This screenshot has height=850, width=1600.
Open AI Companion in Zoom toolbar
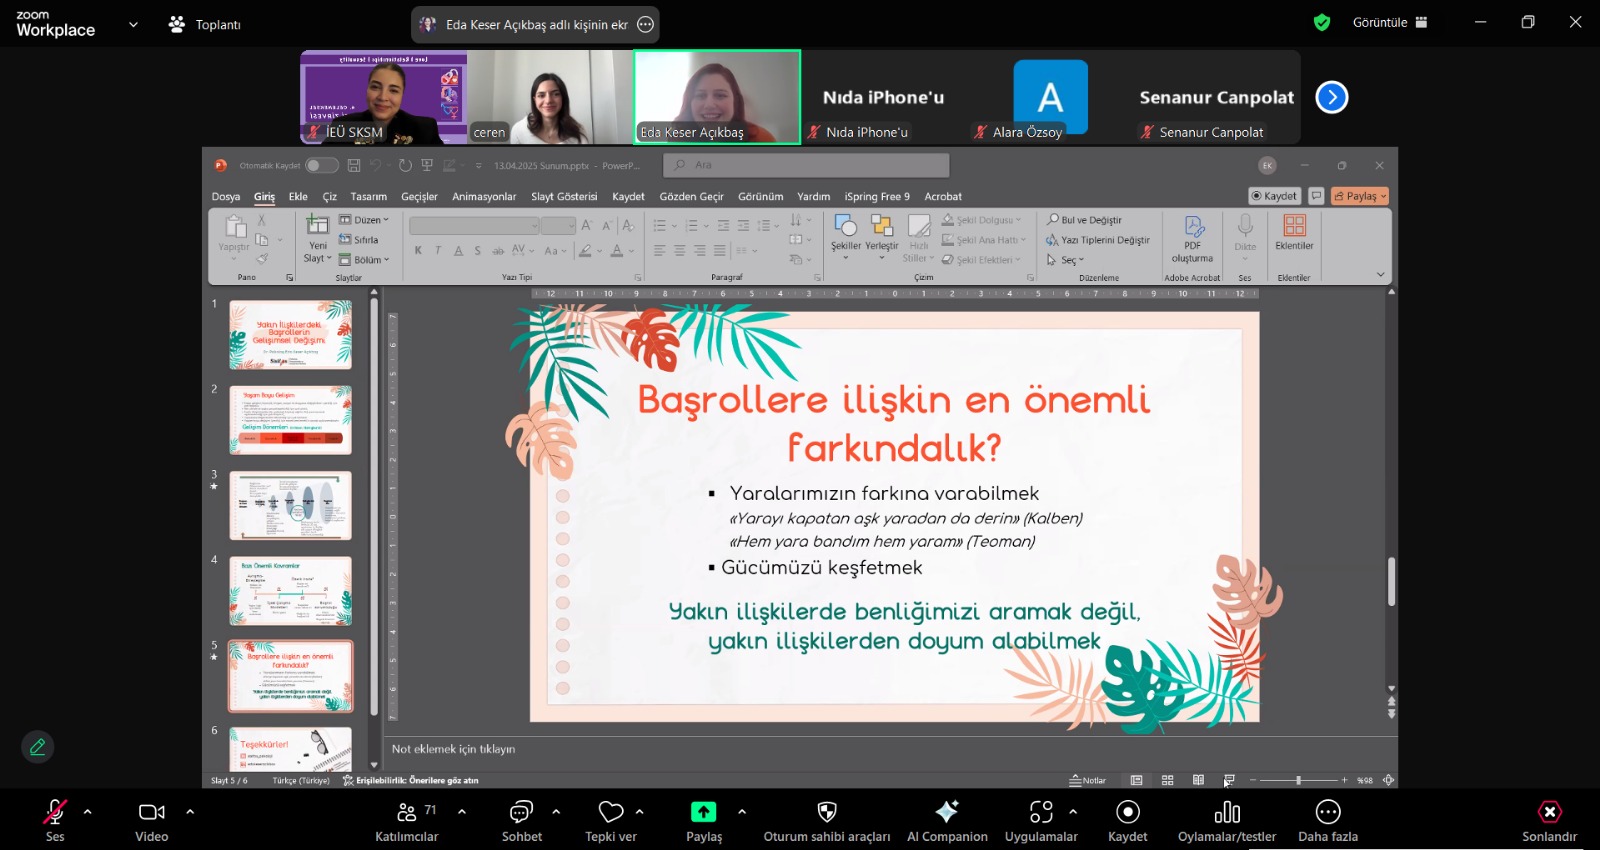tap(946, 813)
